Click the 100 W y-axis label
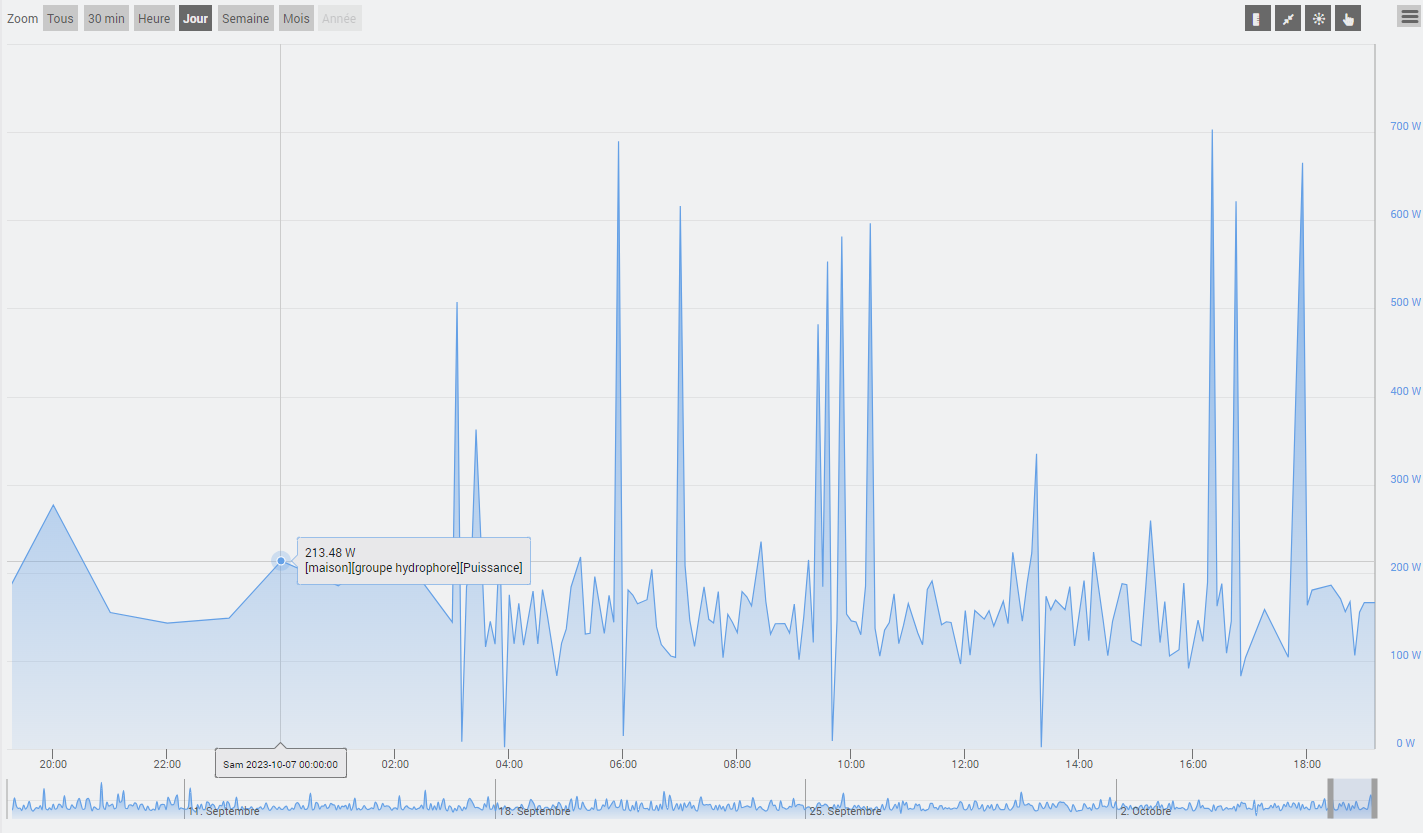1423x833 pixels. click(x=1405, y=655)
